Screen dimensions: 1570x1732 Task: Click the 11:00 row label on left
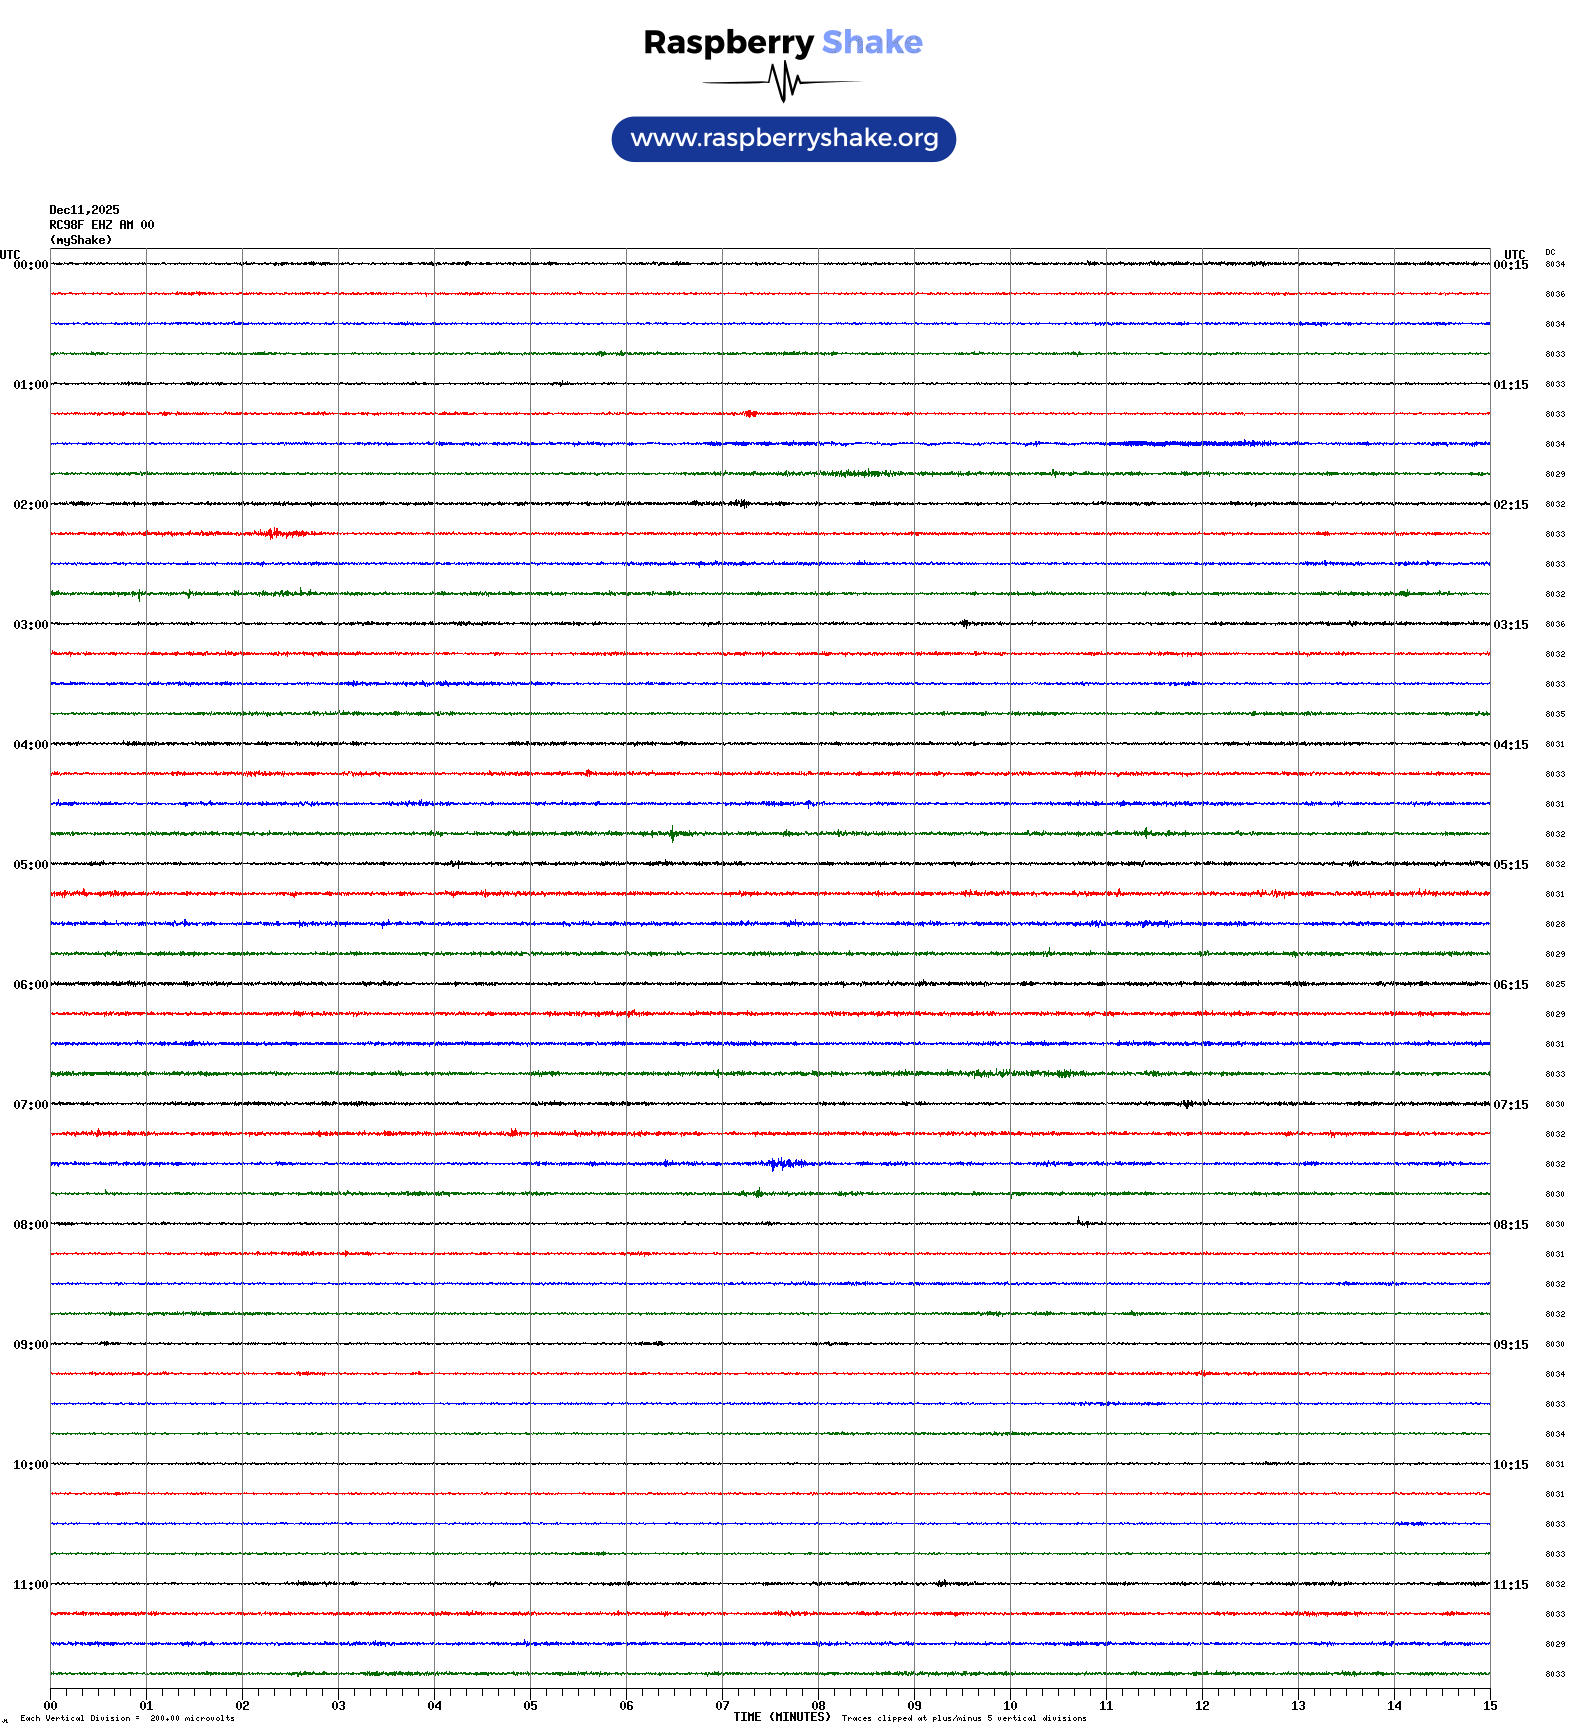[30, 1585]
